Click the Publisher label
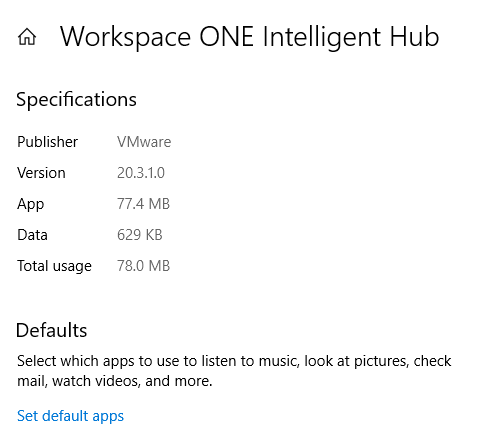Viewport: 489px width, 447px height. [47, 142]
